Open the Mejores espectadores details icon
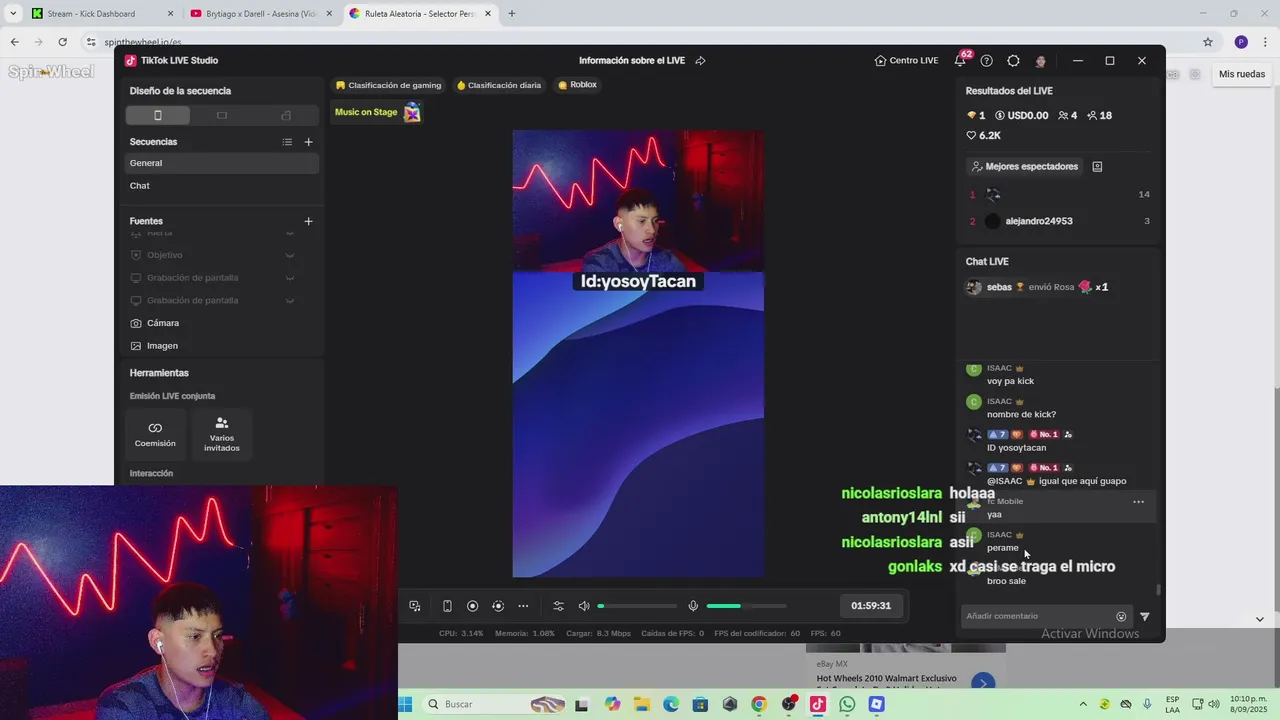 (1097, 167)
